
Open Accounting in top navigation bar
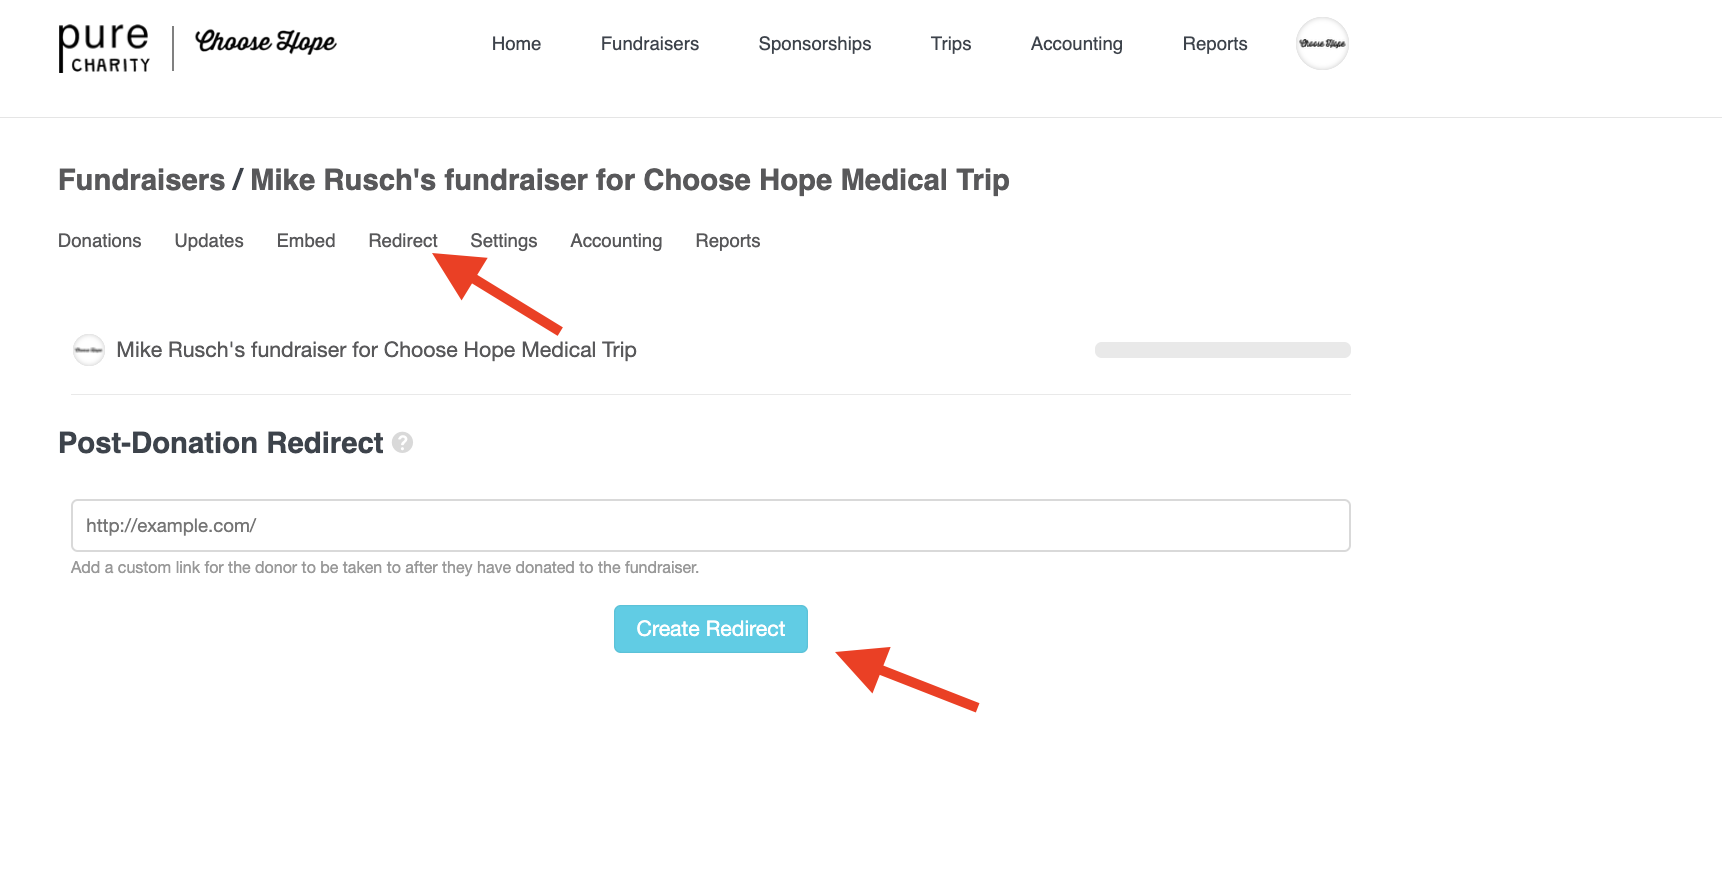click(x=1077, y=44)
